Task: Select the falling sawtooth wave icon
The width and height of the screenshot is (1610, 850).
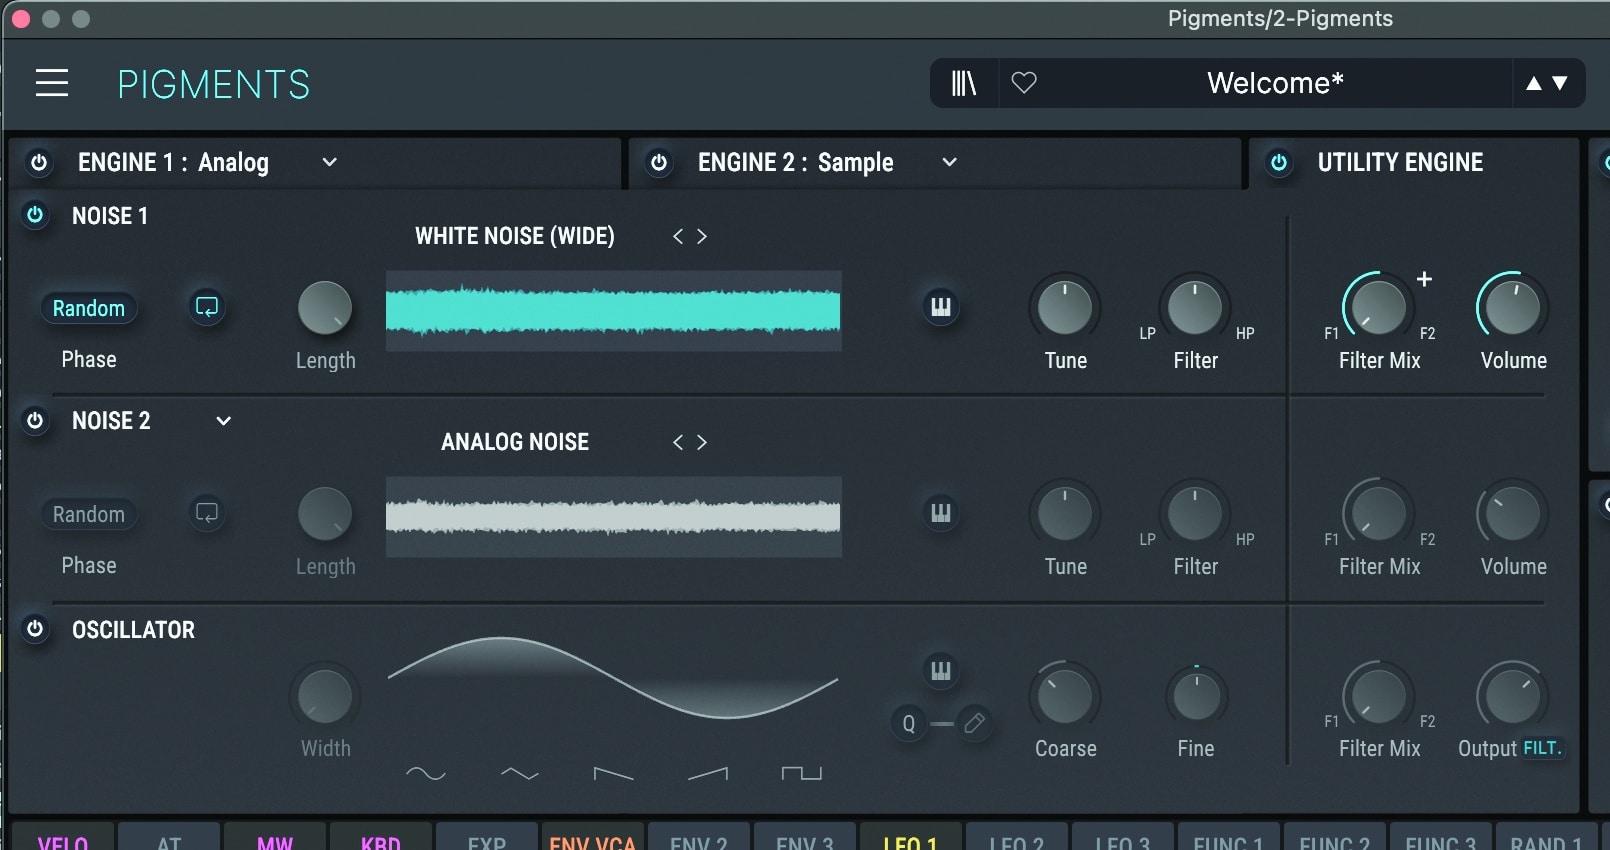Action: click(x=613, y=773)
